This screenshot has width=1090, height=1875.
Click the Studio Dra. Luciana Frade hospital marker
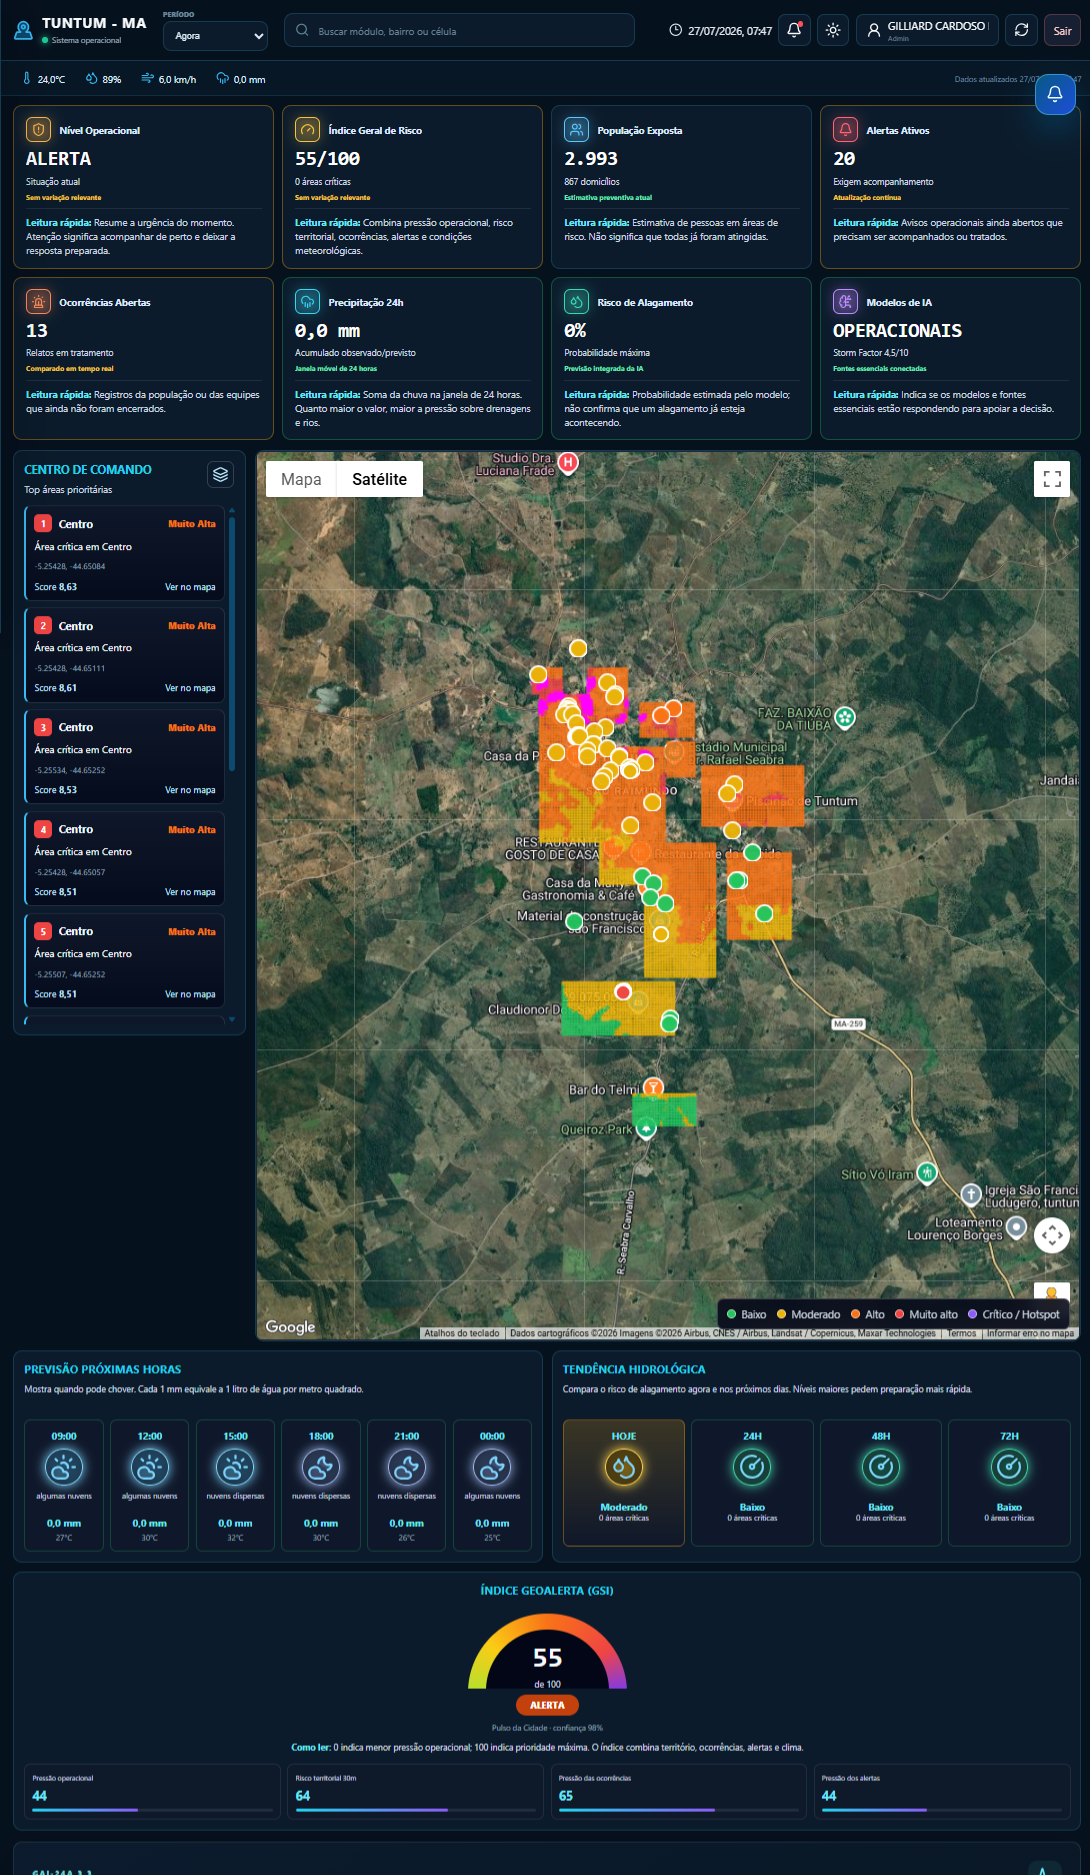(568, 463)
